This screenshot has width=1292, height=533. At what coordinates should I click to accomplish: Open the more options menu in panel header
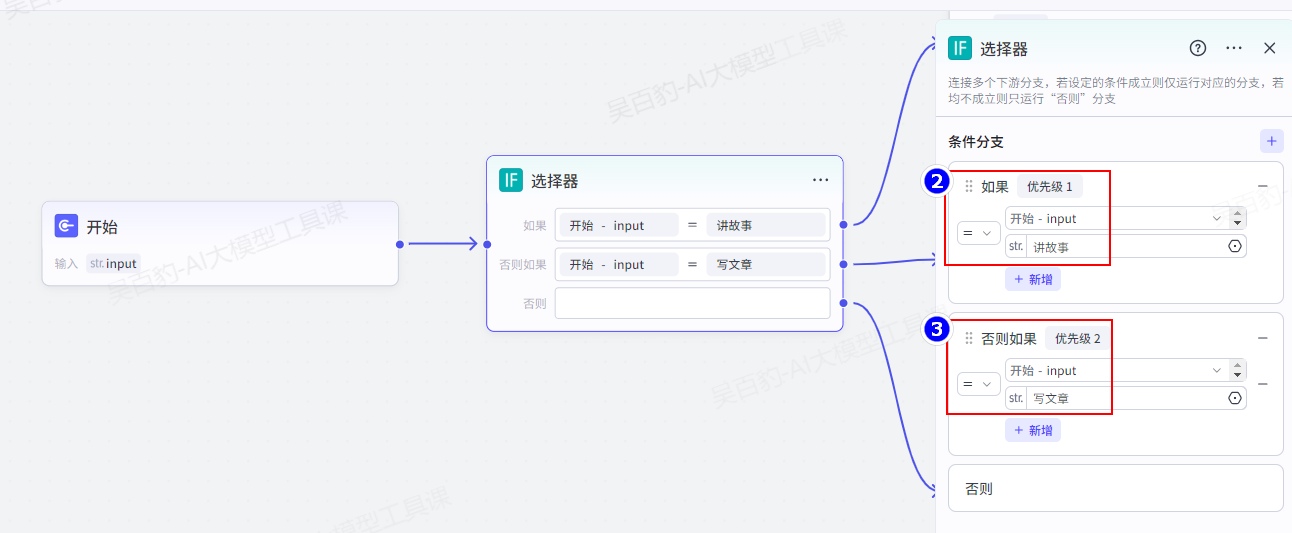(x=1234, y=48)
